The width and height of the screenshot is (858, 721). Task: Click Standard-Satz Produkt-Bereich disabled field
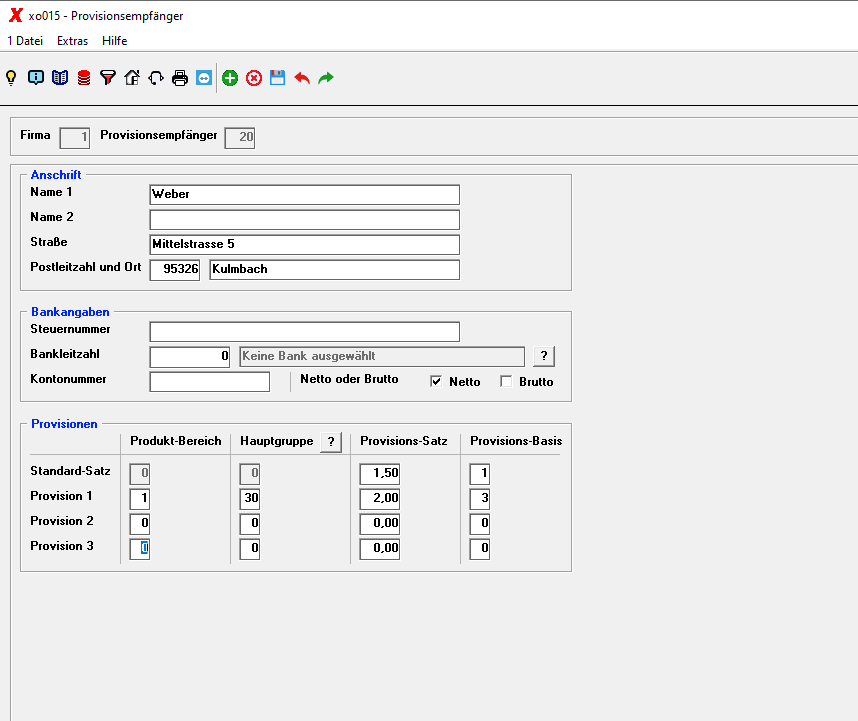coord(140,473)
